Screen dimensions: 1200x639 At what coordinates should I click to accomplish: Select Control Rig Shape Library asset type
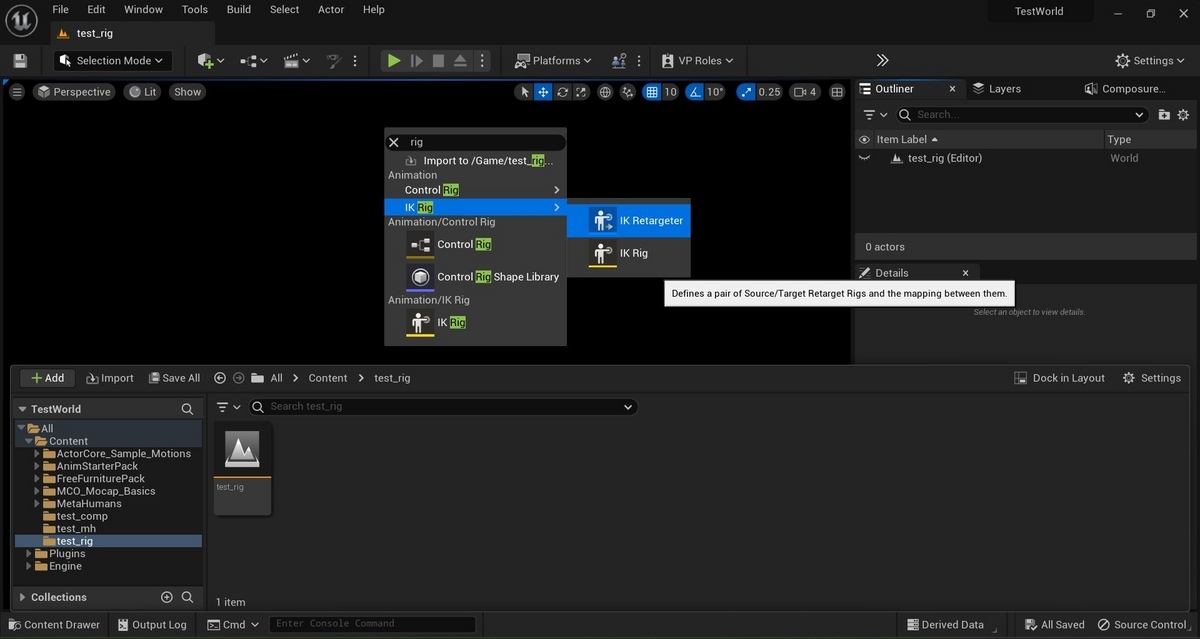pos(476,277)
